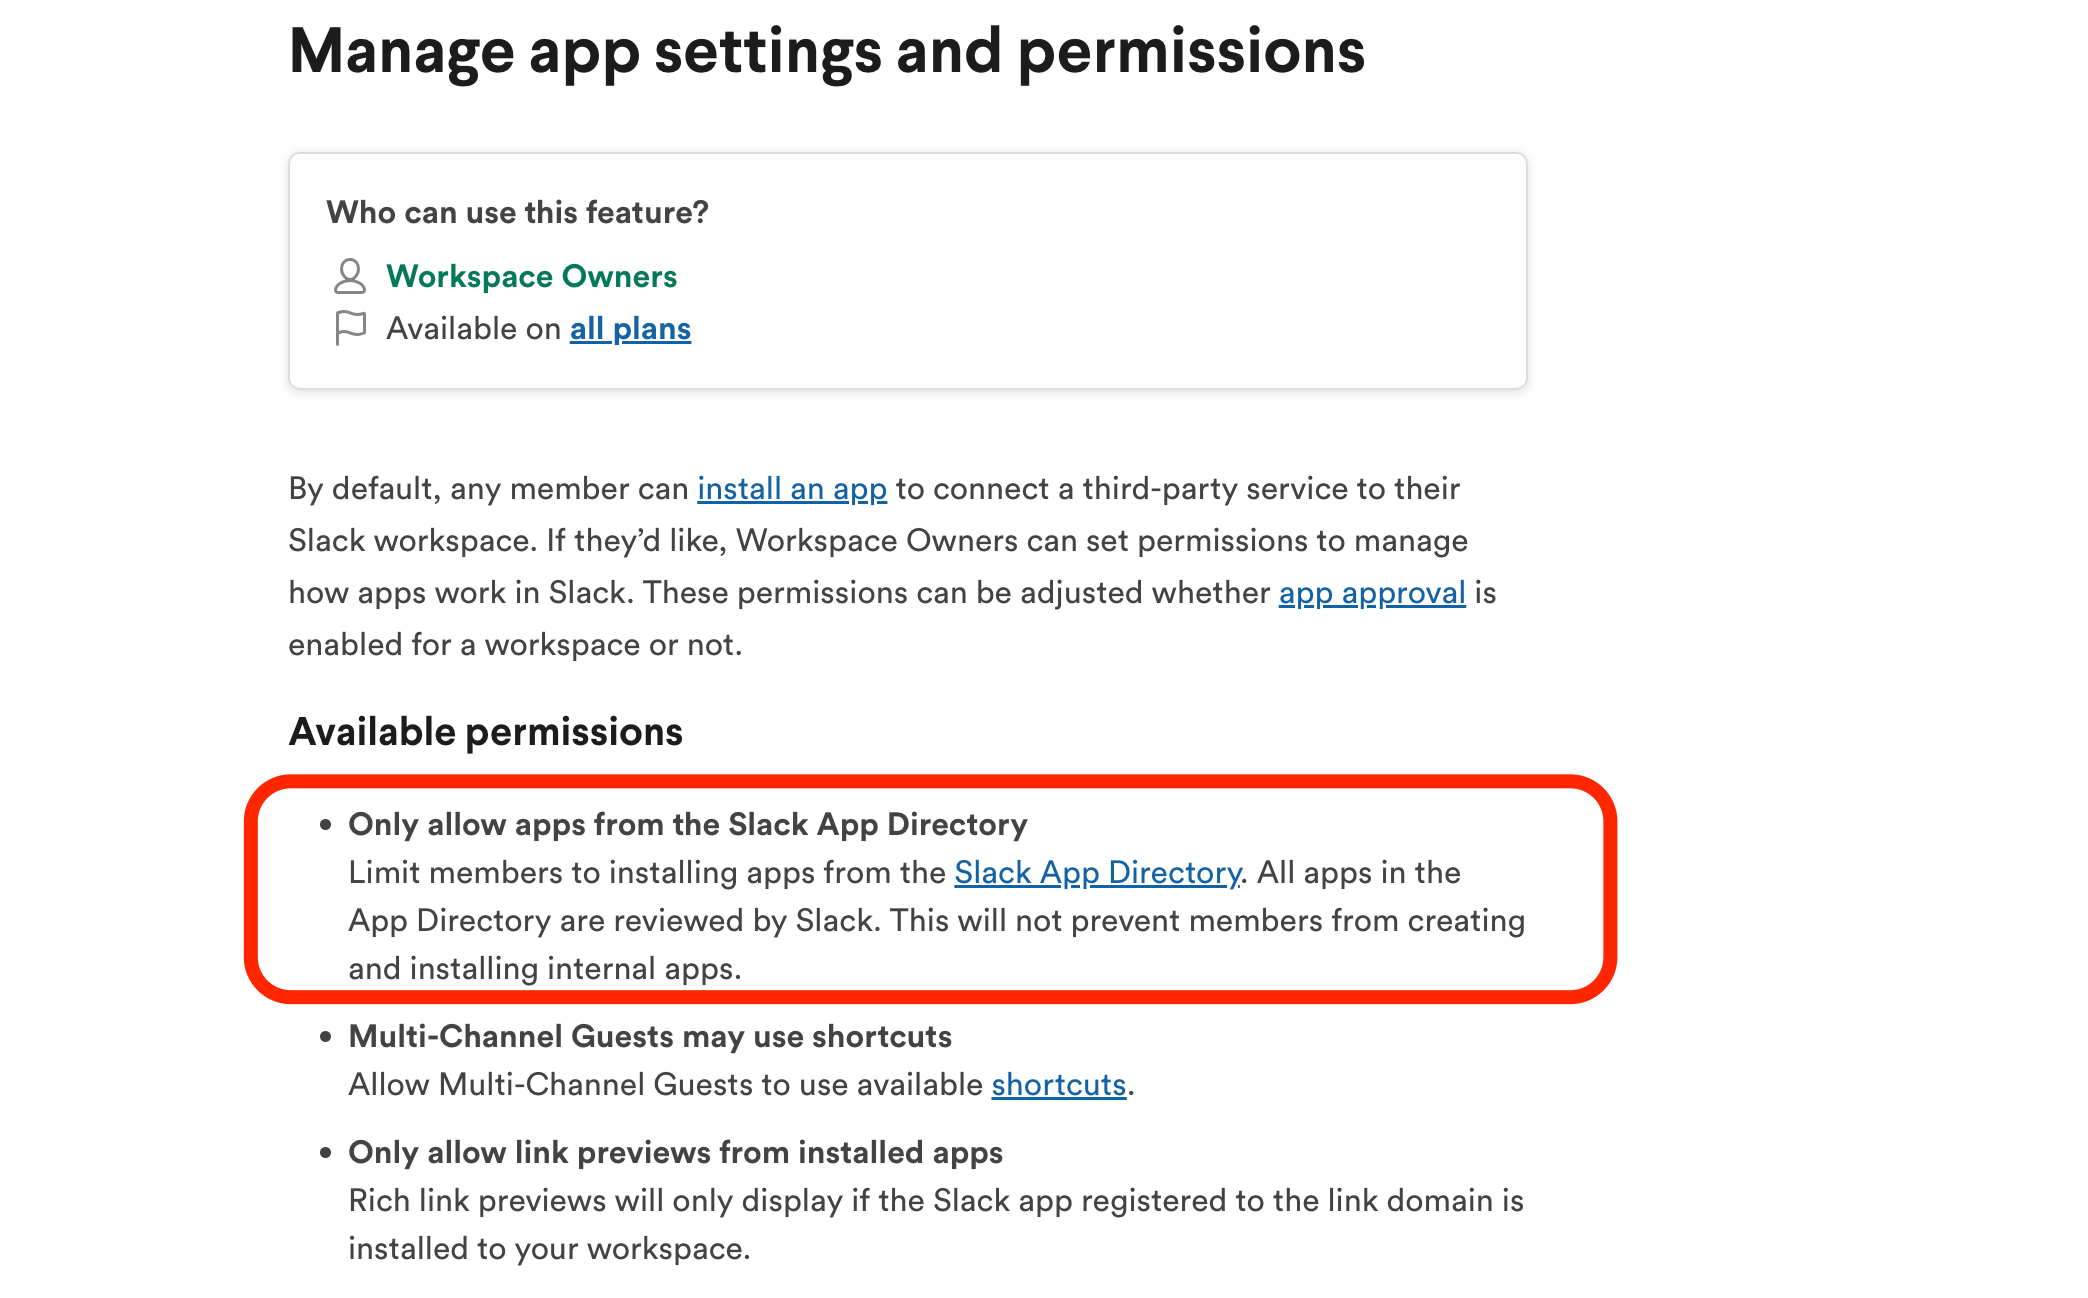Click the Who can use this feature? heading

pos(518,212)
